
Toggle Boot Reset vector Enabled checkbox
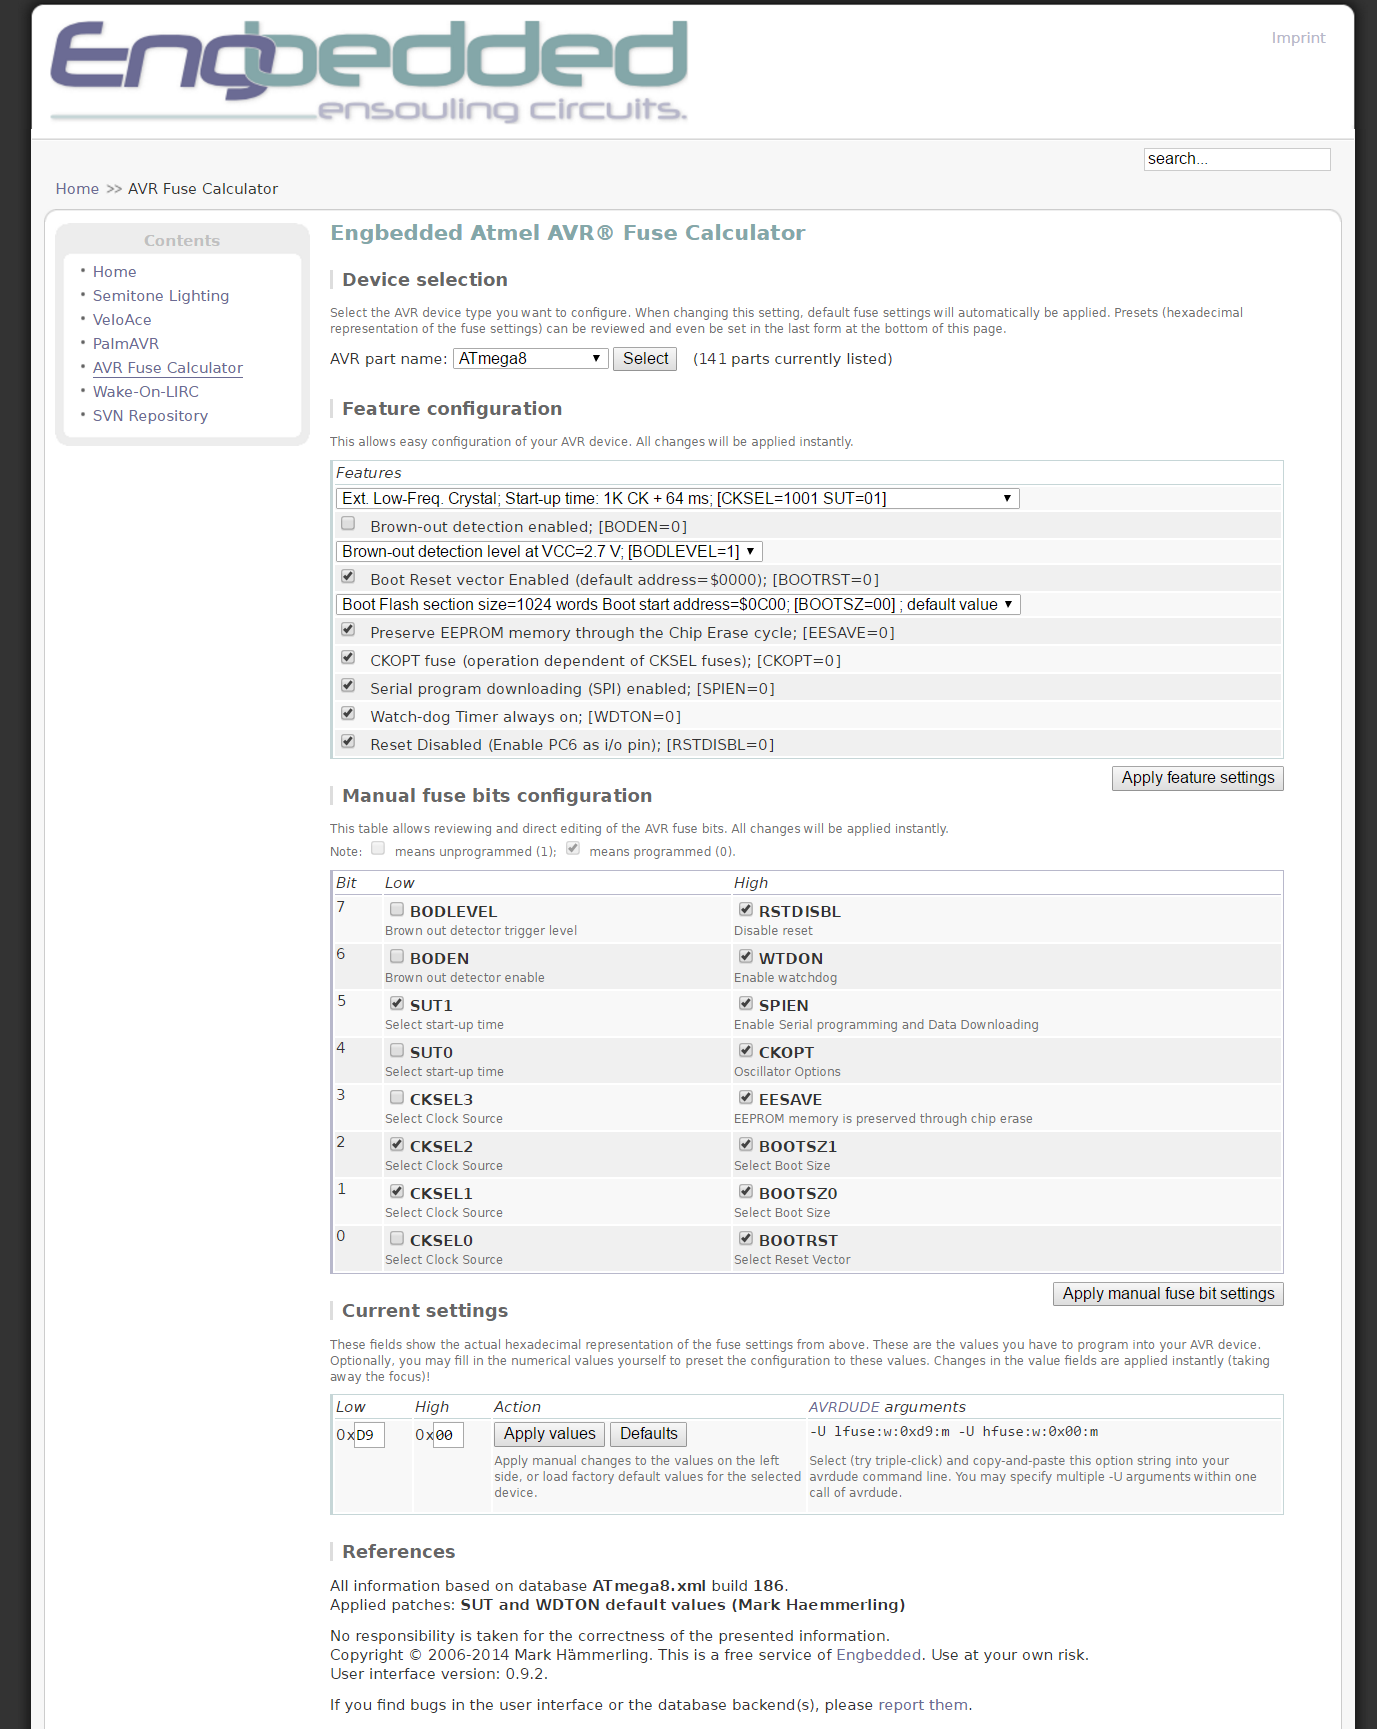pos(348,577)
